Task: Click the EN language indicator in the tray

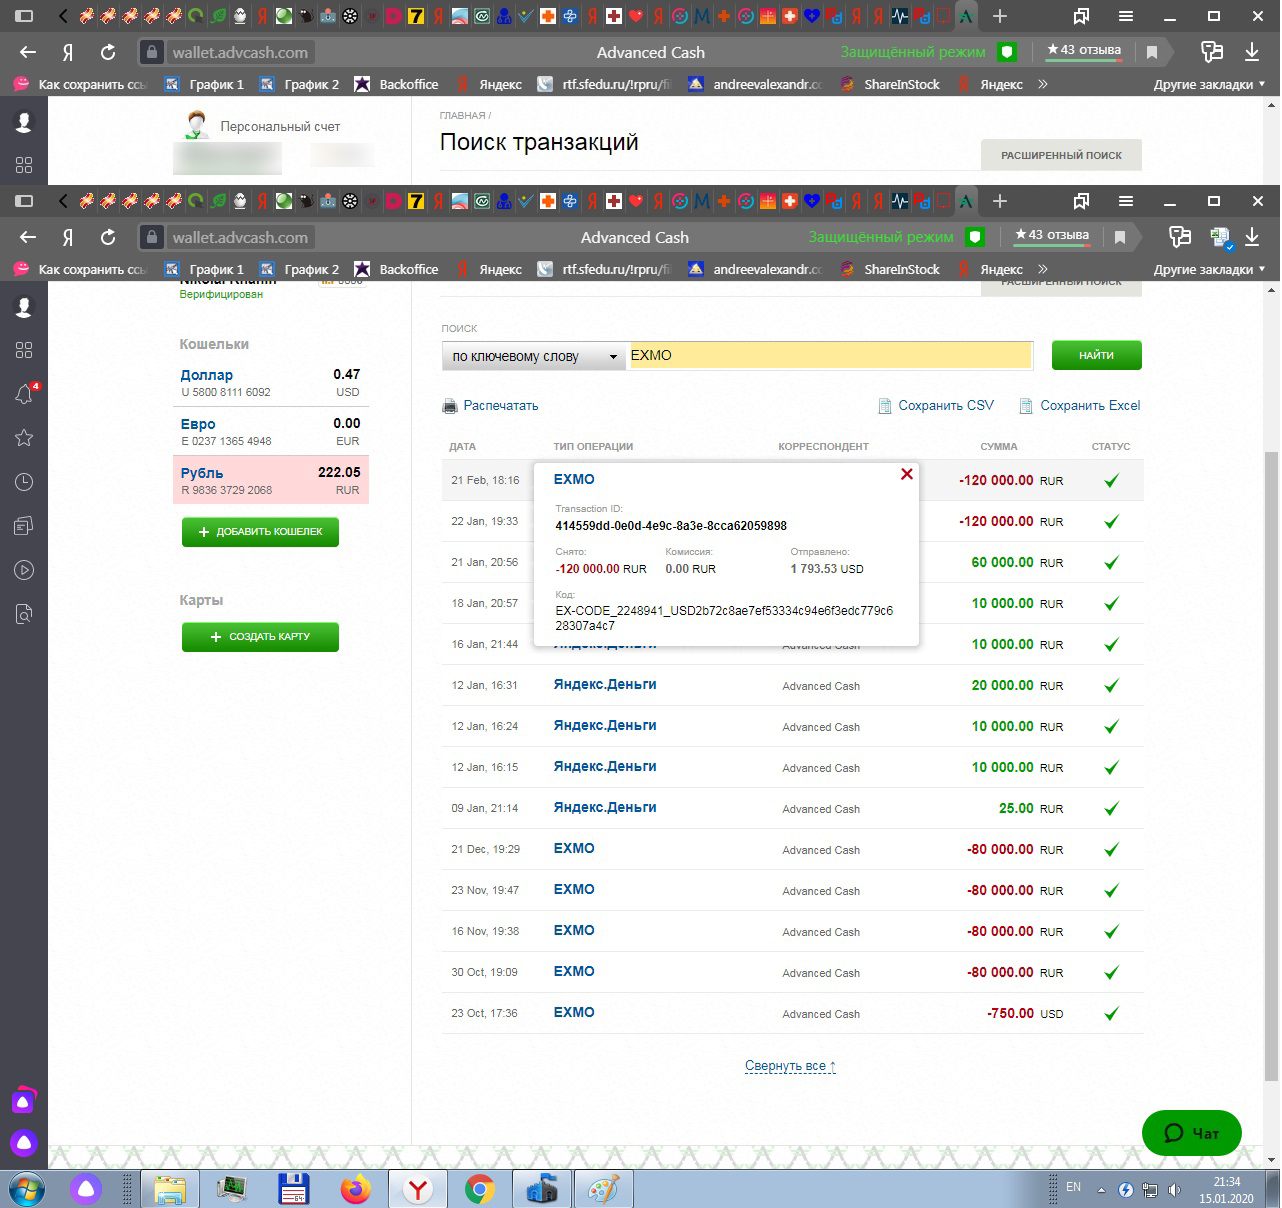Action: 1073,1187
